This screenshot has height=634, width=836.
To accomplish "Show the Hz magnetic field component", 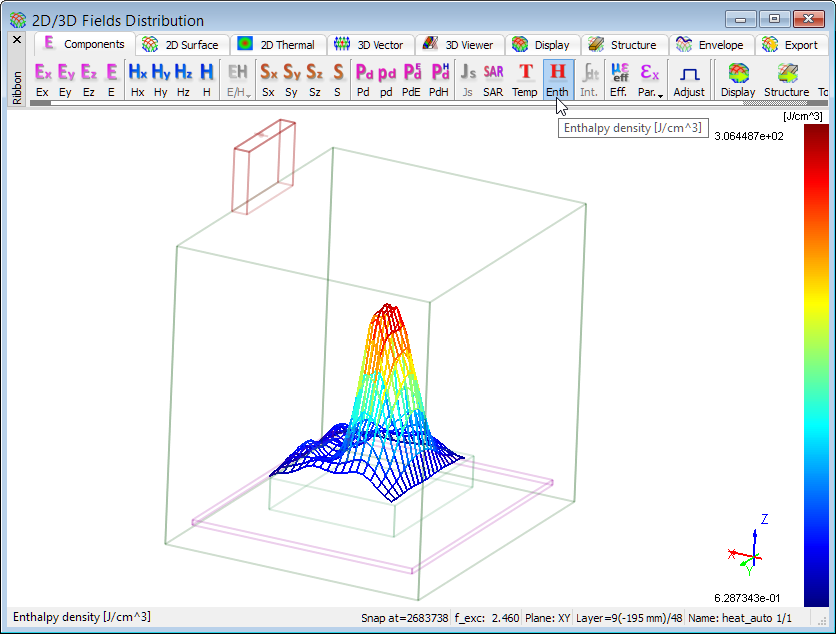I will pos(183,79).
